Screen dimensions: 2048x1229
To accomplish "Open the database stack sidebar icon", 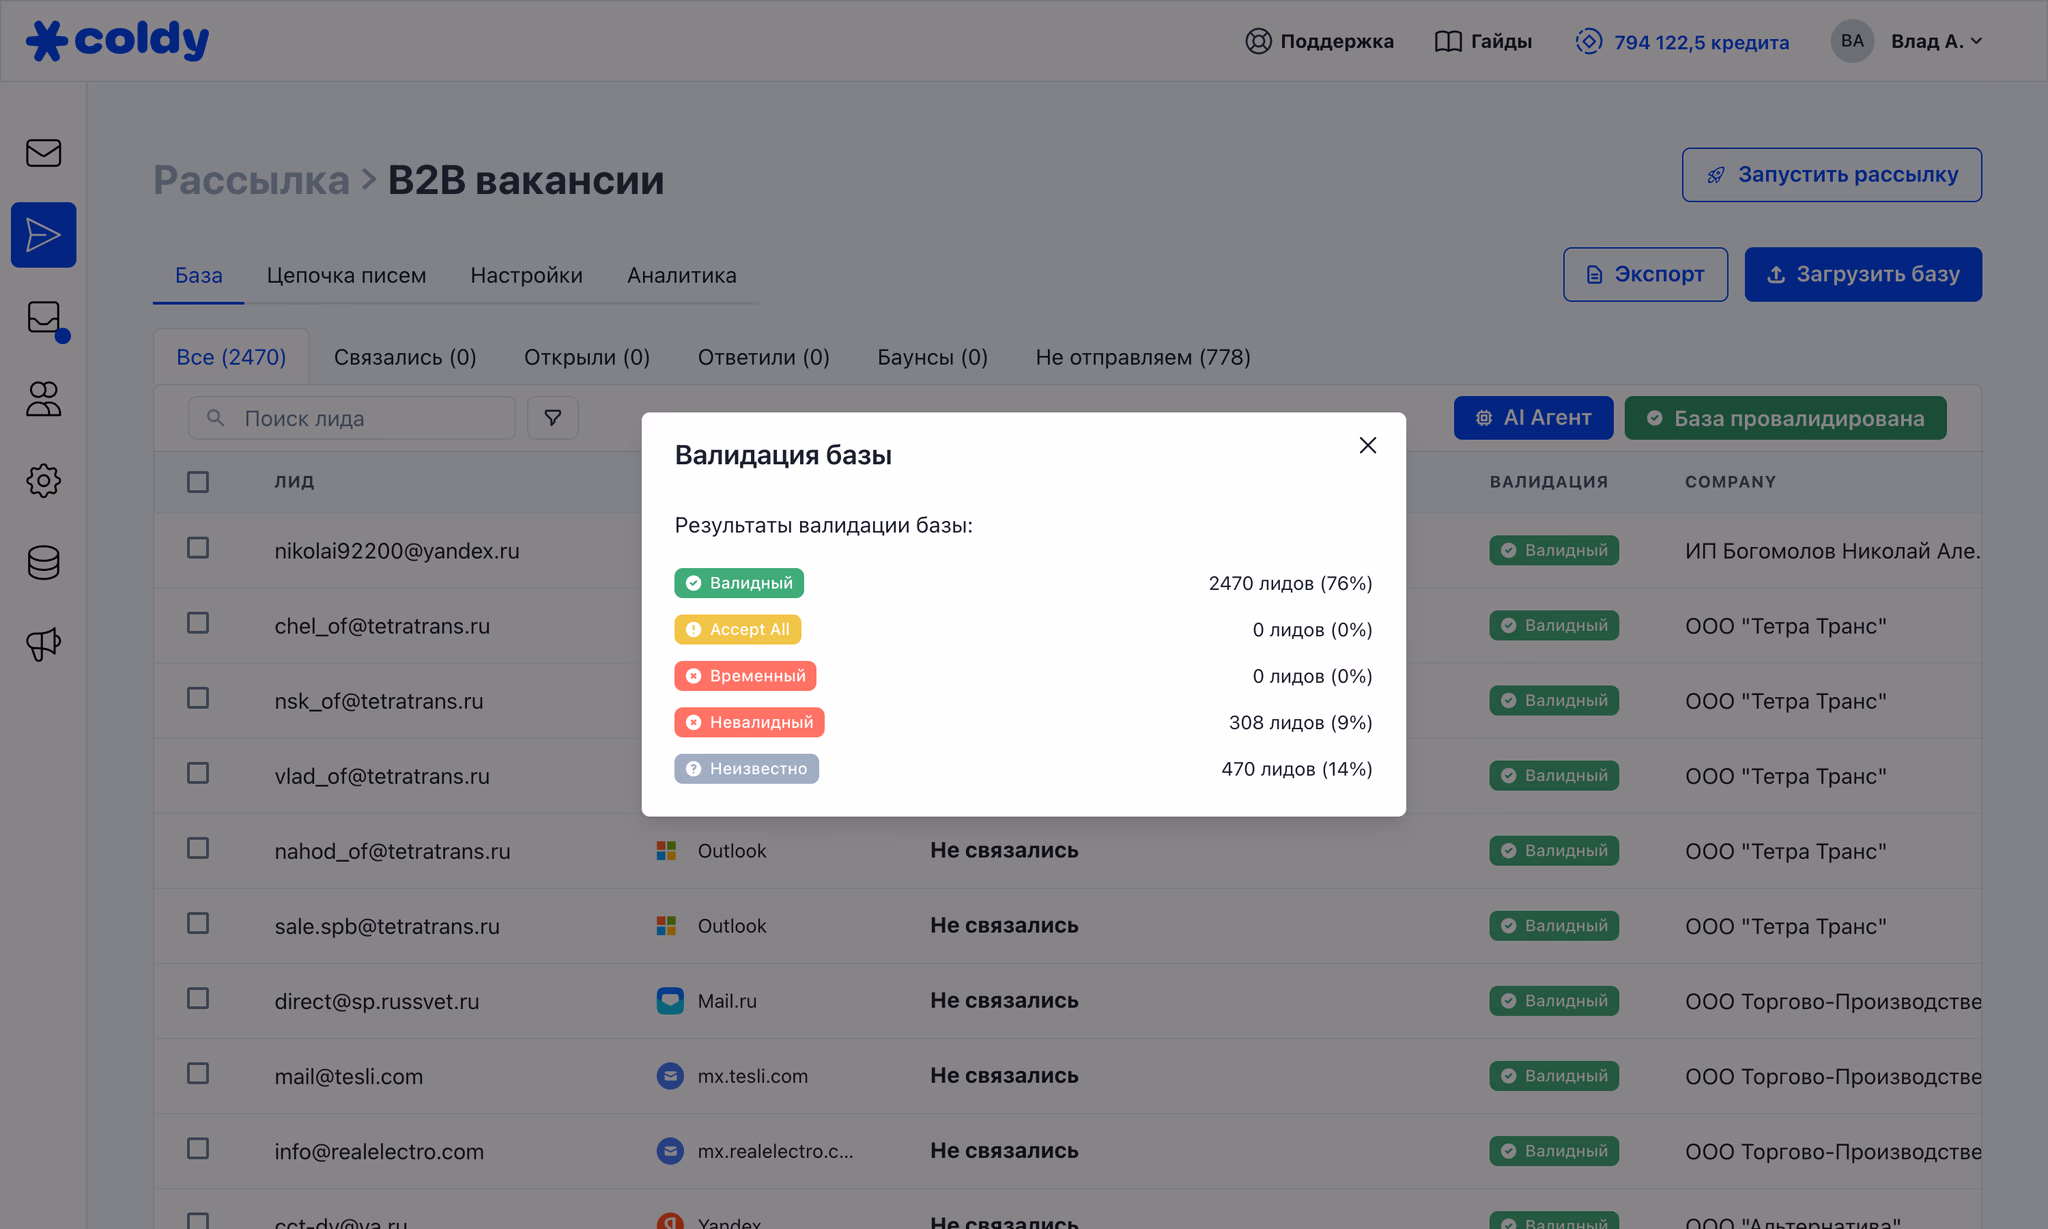I will 43,563.
